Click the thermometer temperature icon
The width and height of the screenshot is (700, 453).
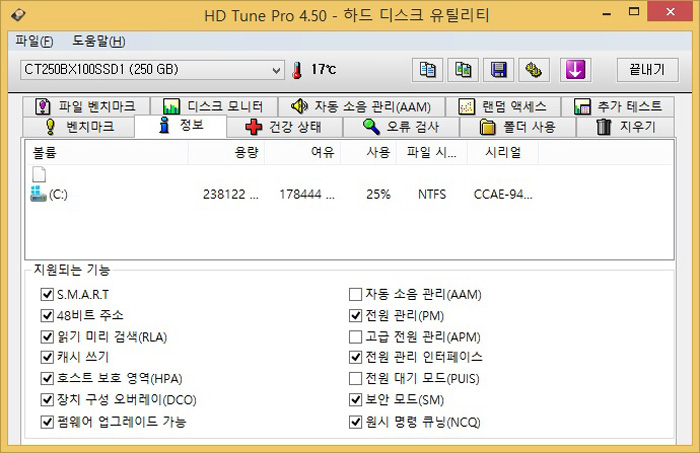point(297,70)
